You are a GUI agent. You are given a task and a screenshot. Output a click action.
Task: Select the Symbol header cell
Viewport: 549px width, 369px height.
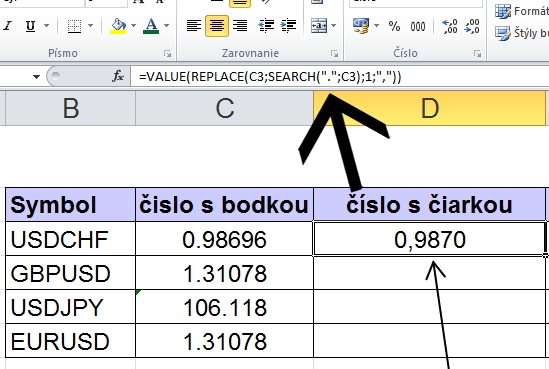click(70, 205)
